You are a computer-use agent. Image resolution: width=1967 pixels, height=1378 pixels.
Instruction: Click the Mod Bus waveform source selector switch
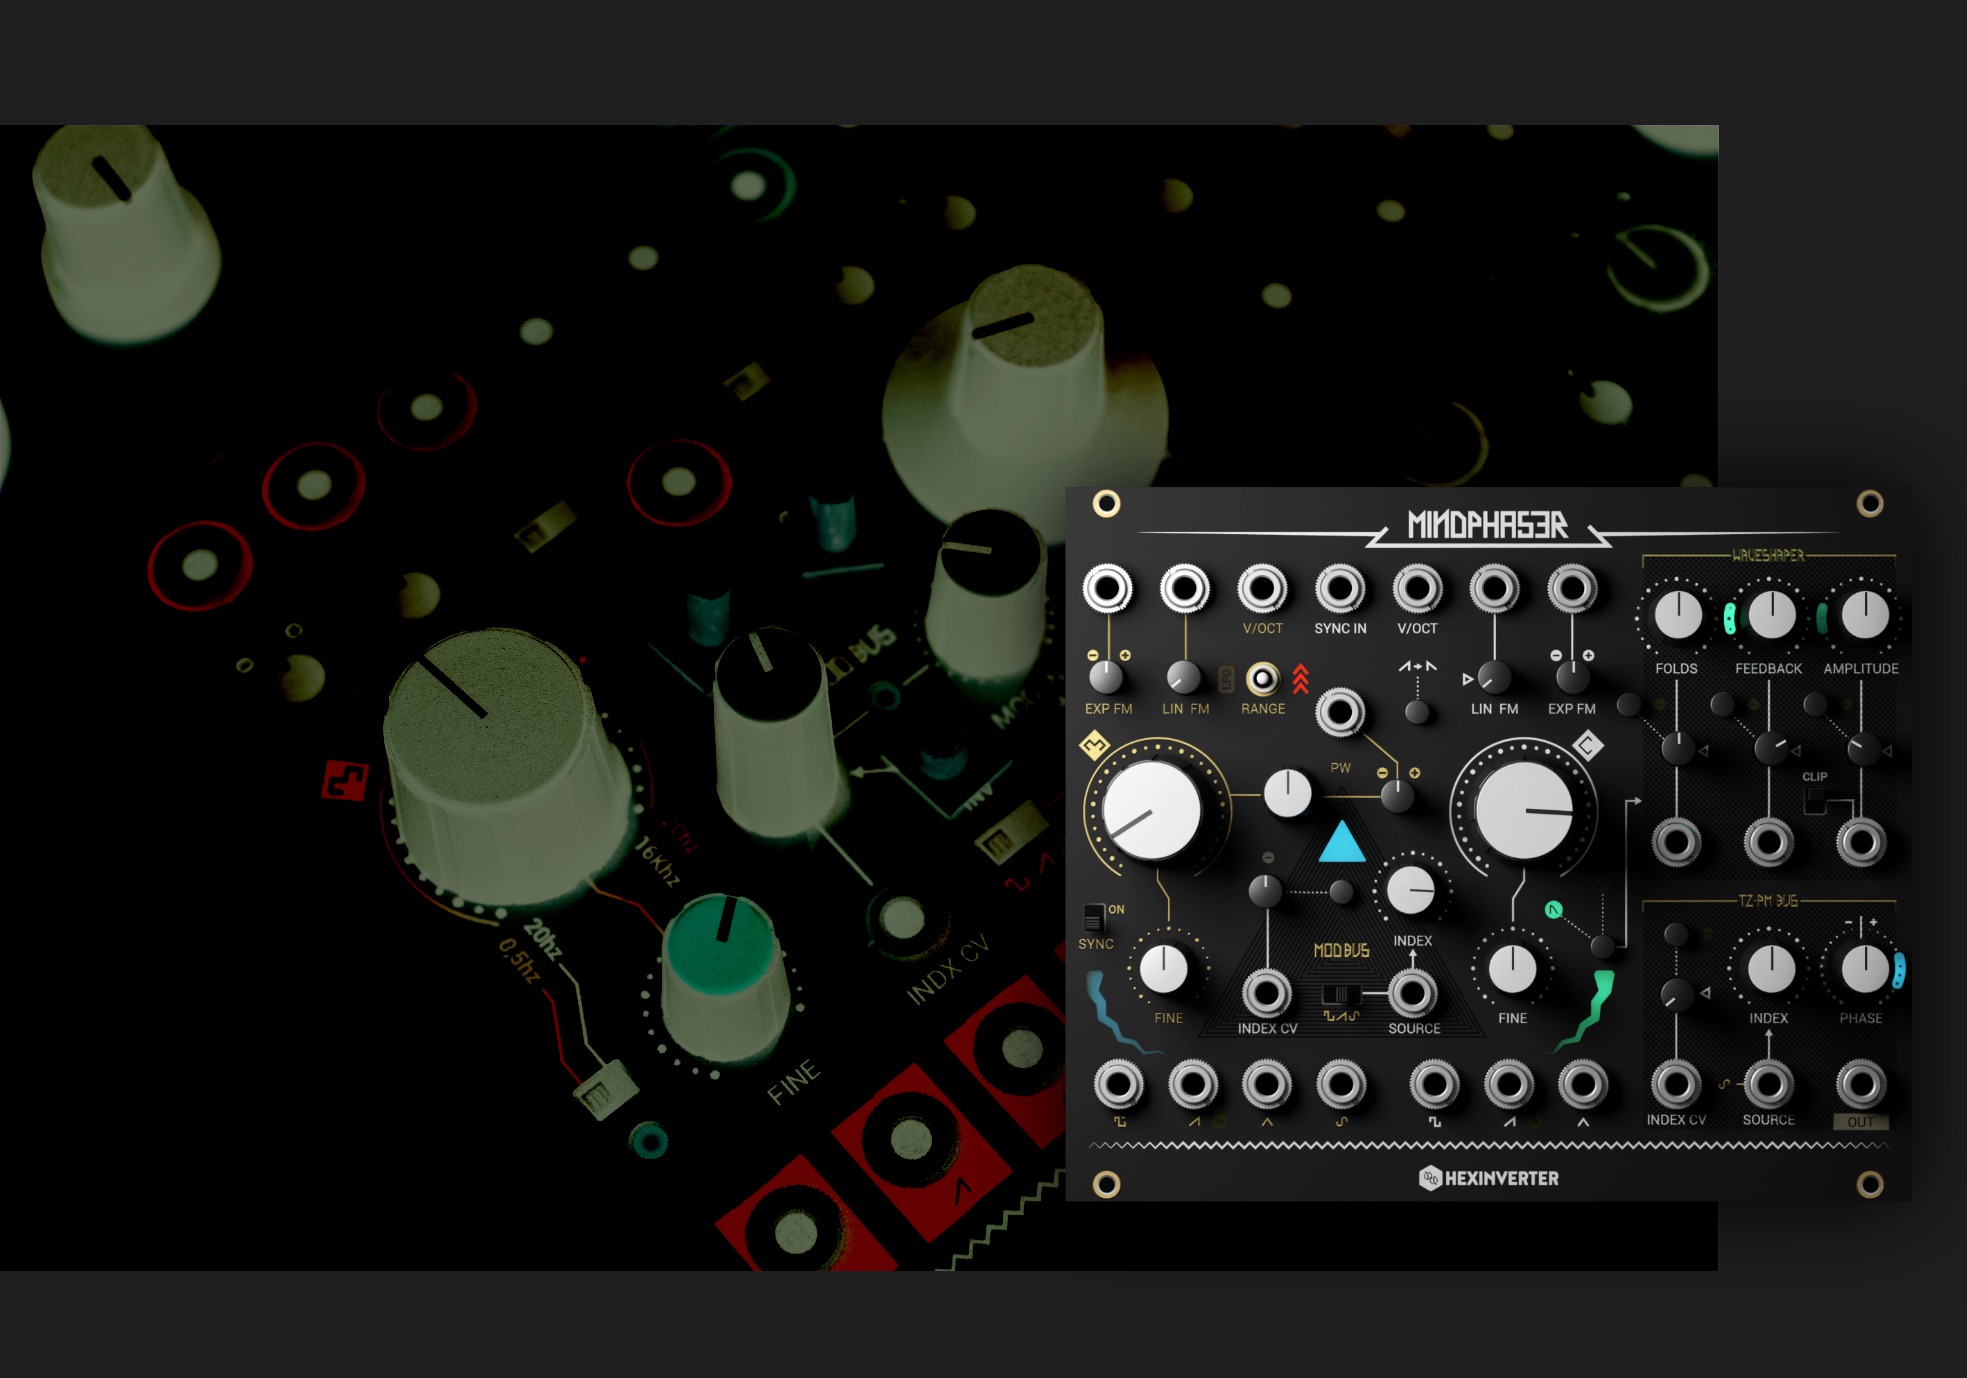1341,995
